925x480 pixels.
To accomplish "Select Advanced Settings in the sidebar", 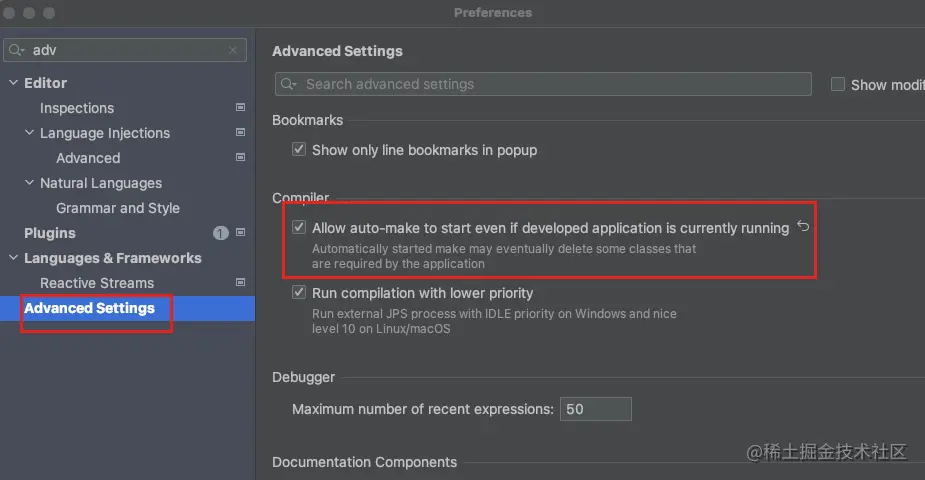I will tap(89, 308).
